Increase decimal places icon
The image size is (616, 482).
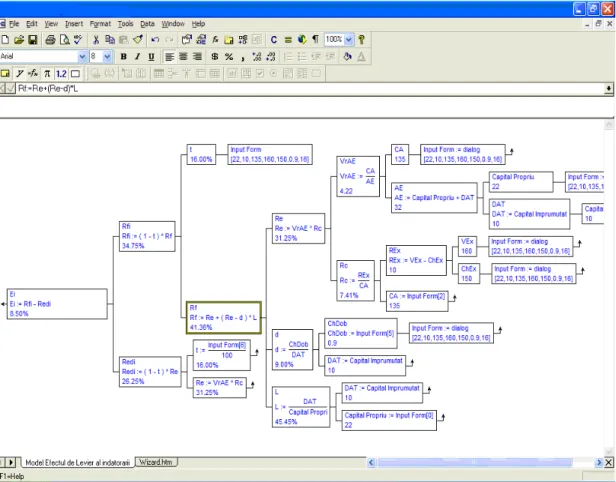click(x=257, y=57)
